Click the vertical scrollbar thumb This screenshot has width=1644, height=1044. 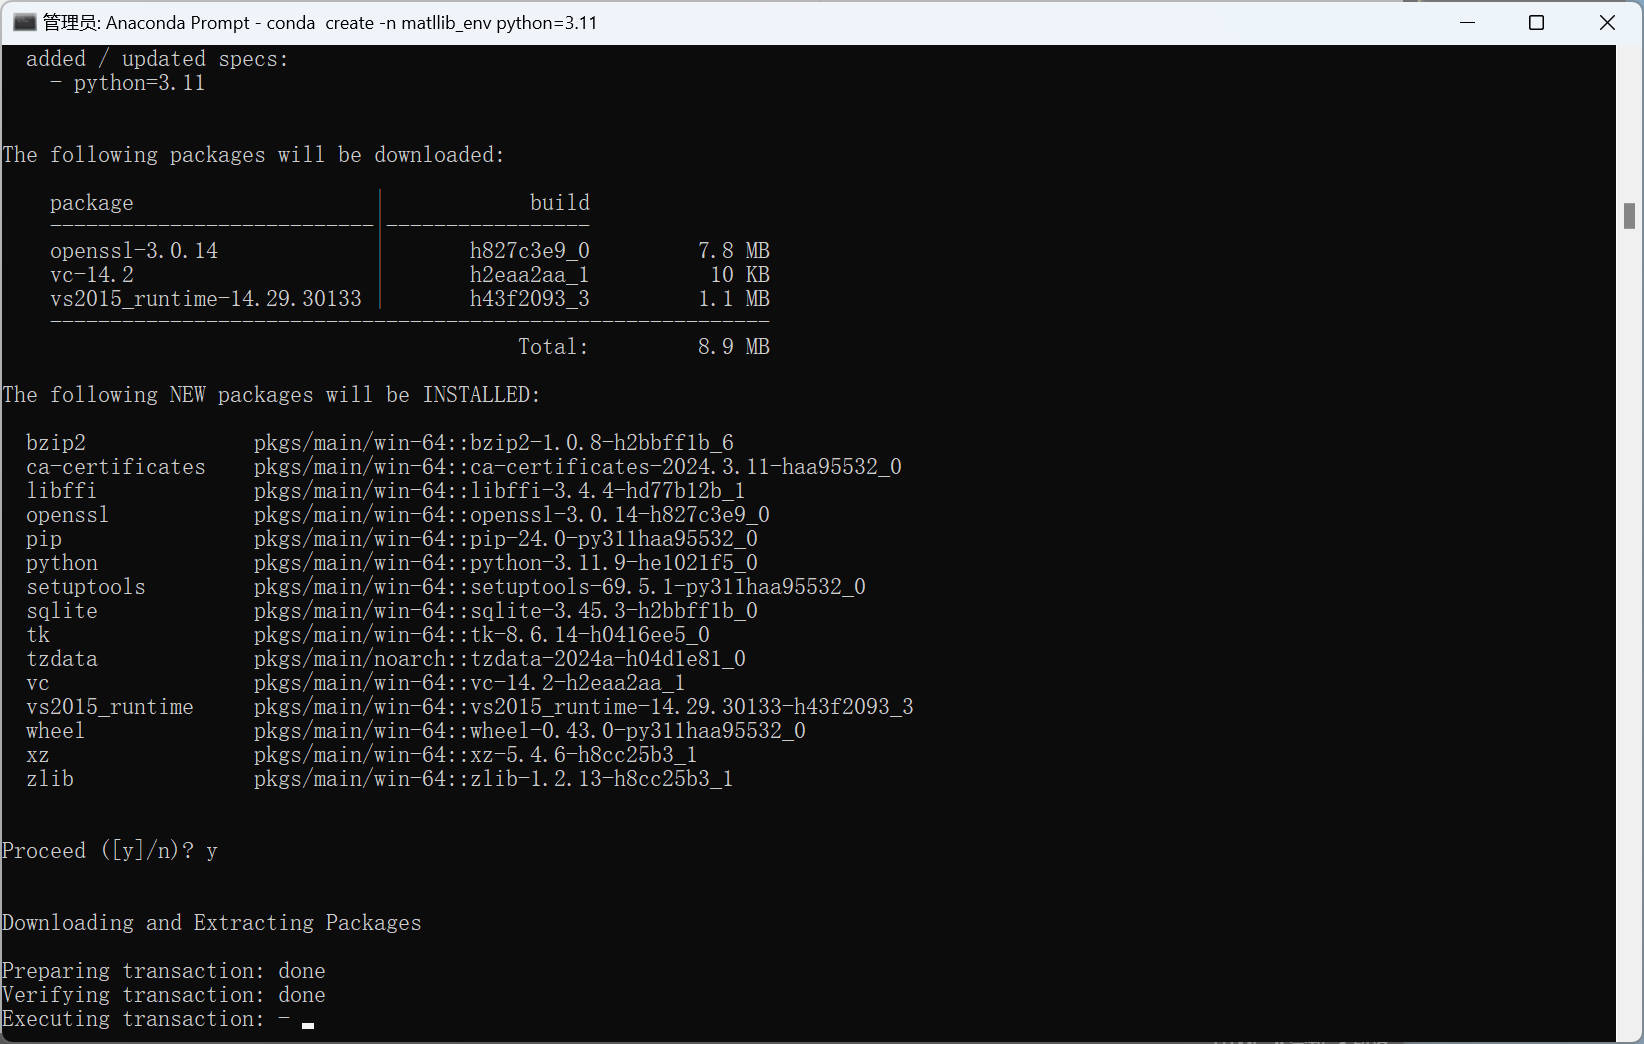tap(1630, 215)
